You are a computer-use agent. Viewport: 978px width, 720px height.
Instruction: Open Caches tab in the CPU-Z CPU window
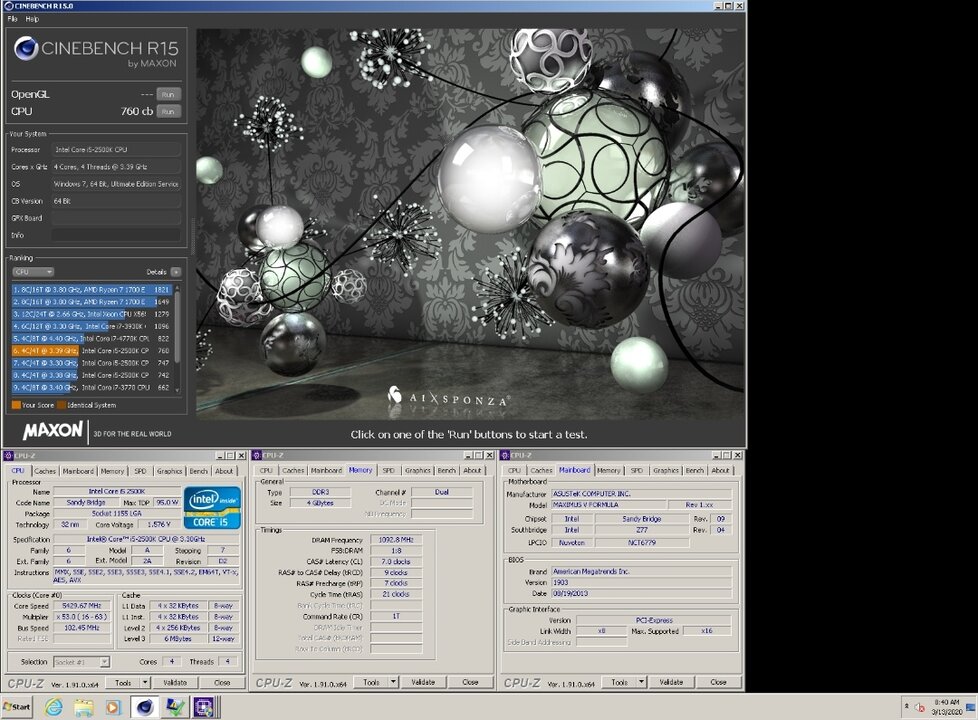(45, 471)
